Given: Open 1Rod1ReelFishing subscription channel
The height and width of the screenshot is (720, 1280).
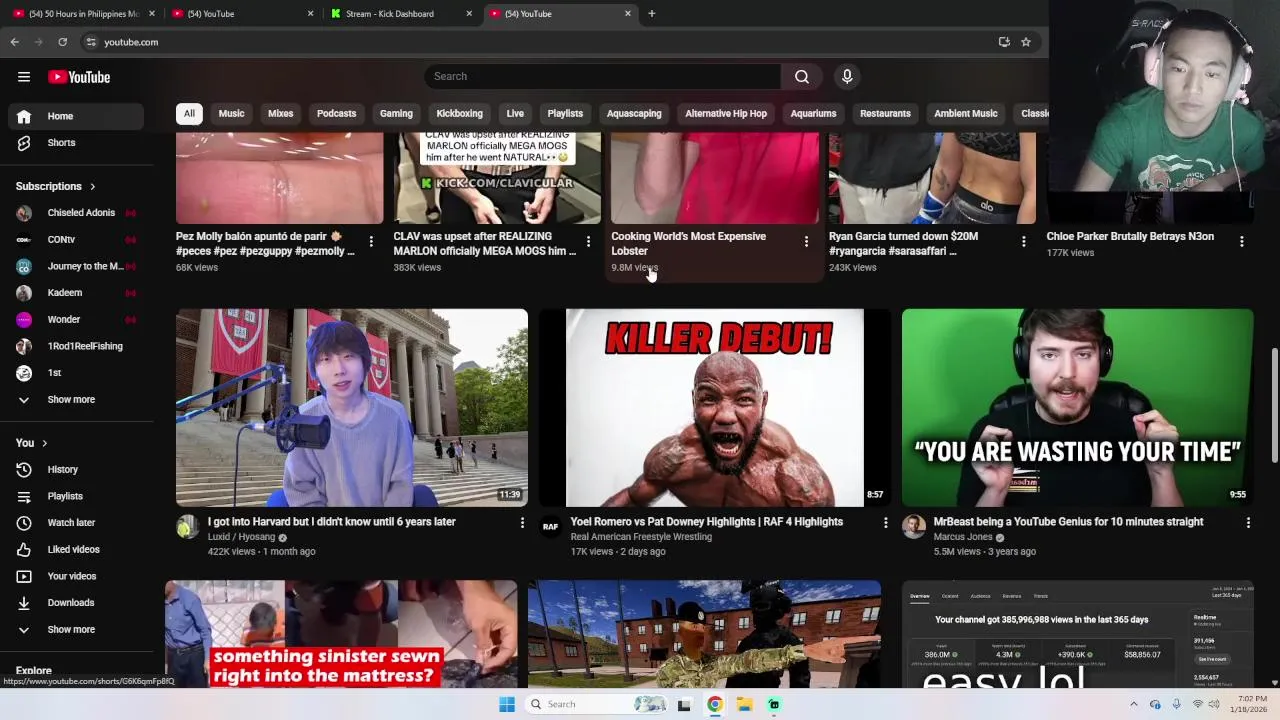Looking at the screenshot, I should 76,346.
